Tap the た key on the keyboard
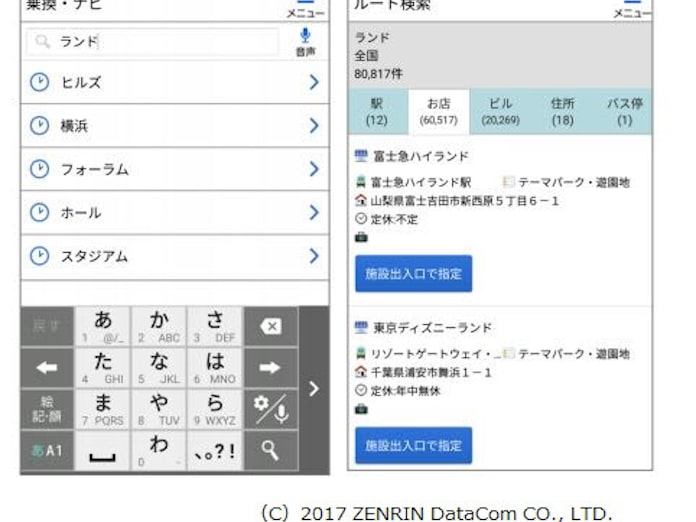The image size is (696, 522). point(103,368)
